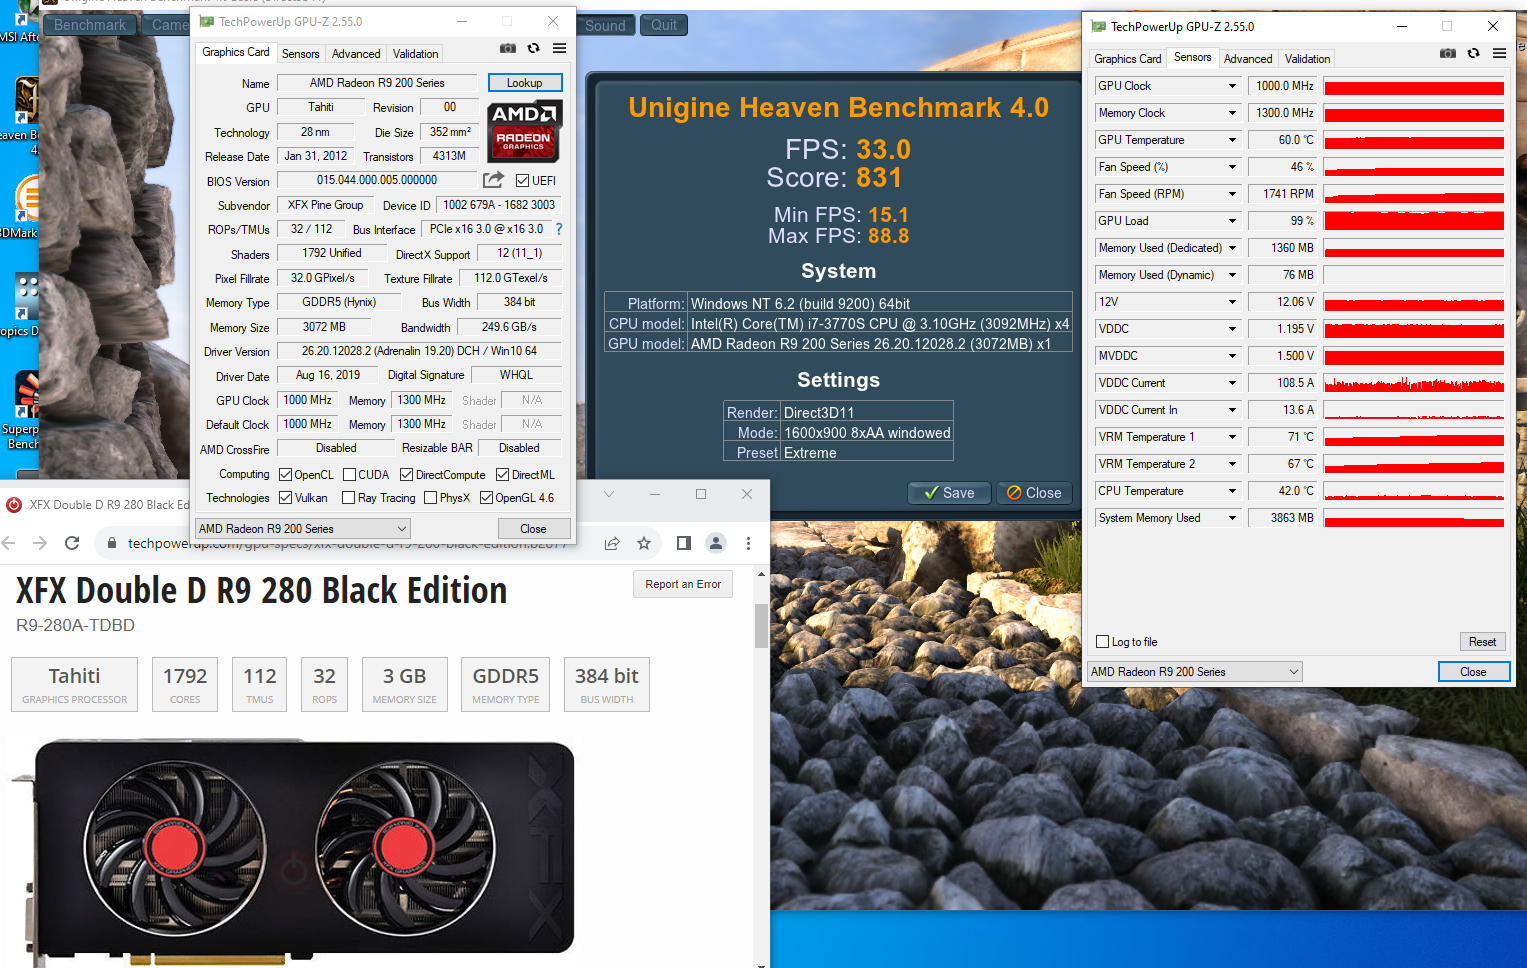The height and width of the screenshot is (968, 1527).
Task: Open the hamburger menu in GPU-Z Sensors window
Action: point(1499,53)
